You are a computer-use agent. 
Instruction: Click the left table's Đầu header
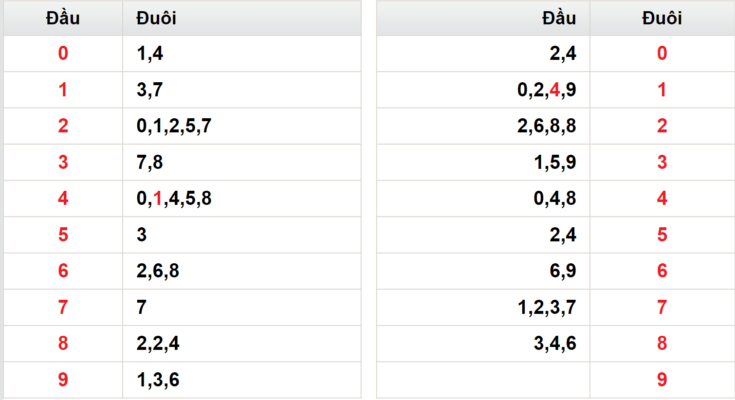pyautogui.click(x=63, y=18)
